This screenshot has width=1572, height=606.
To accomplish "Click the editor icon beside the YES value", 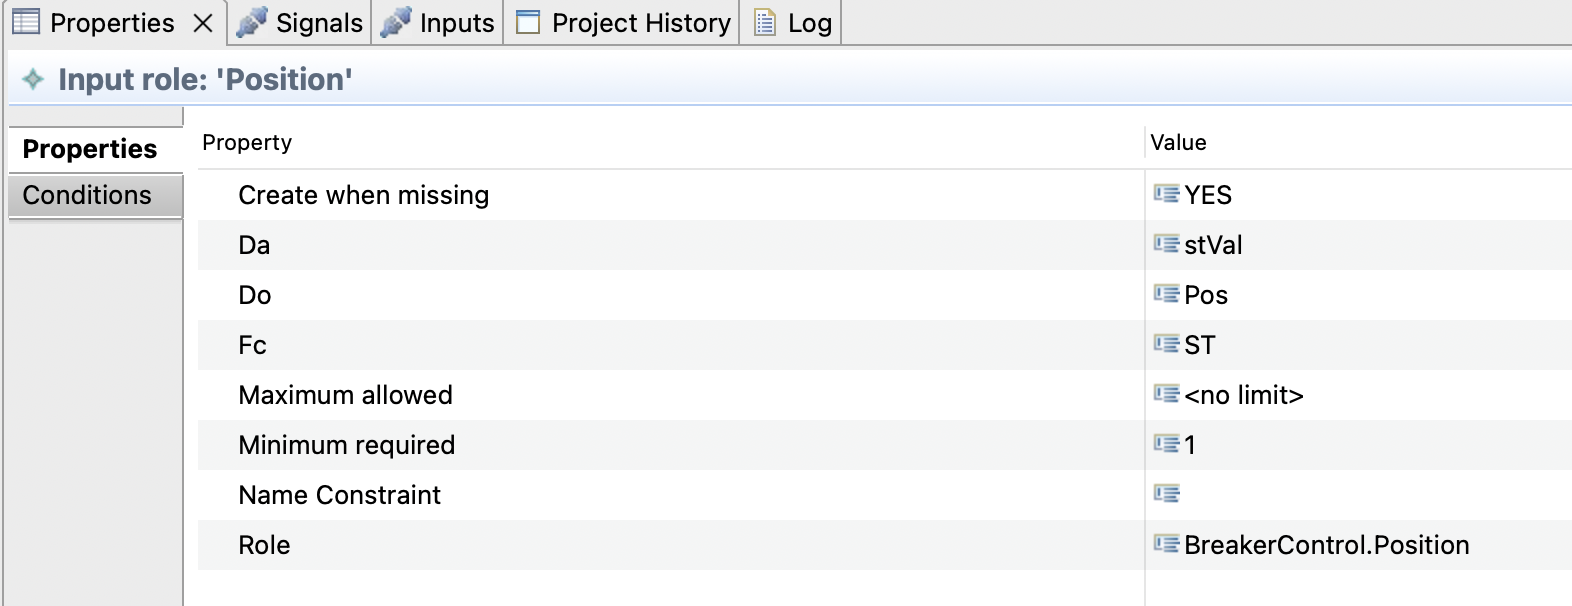I will pyautogui.click(x=1167, y=194).
